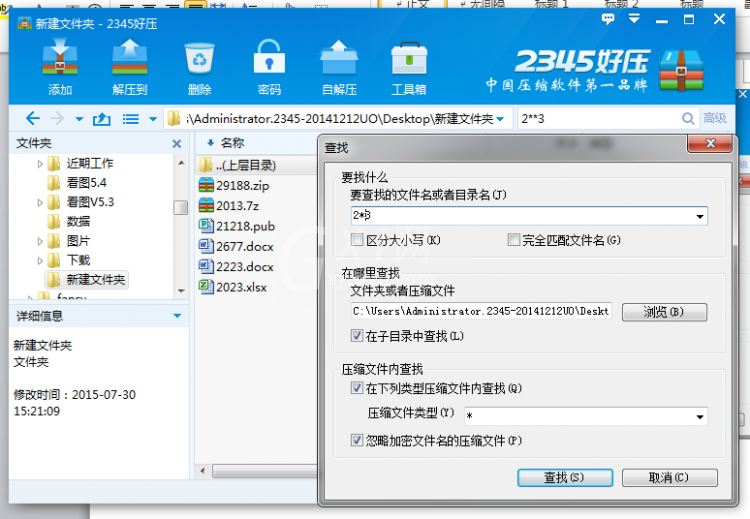
Task: Click the 浏览(B) browse button
Action: (664, 312)
